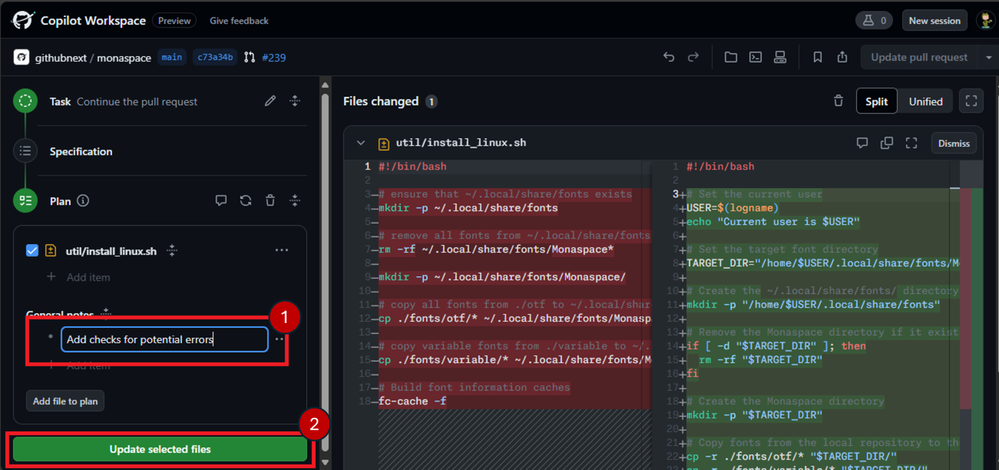Discard changes with Files changed trash icon
The width and height of the screenshot is (999, 470).
click(838, 101)
